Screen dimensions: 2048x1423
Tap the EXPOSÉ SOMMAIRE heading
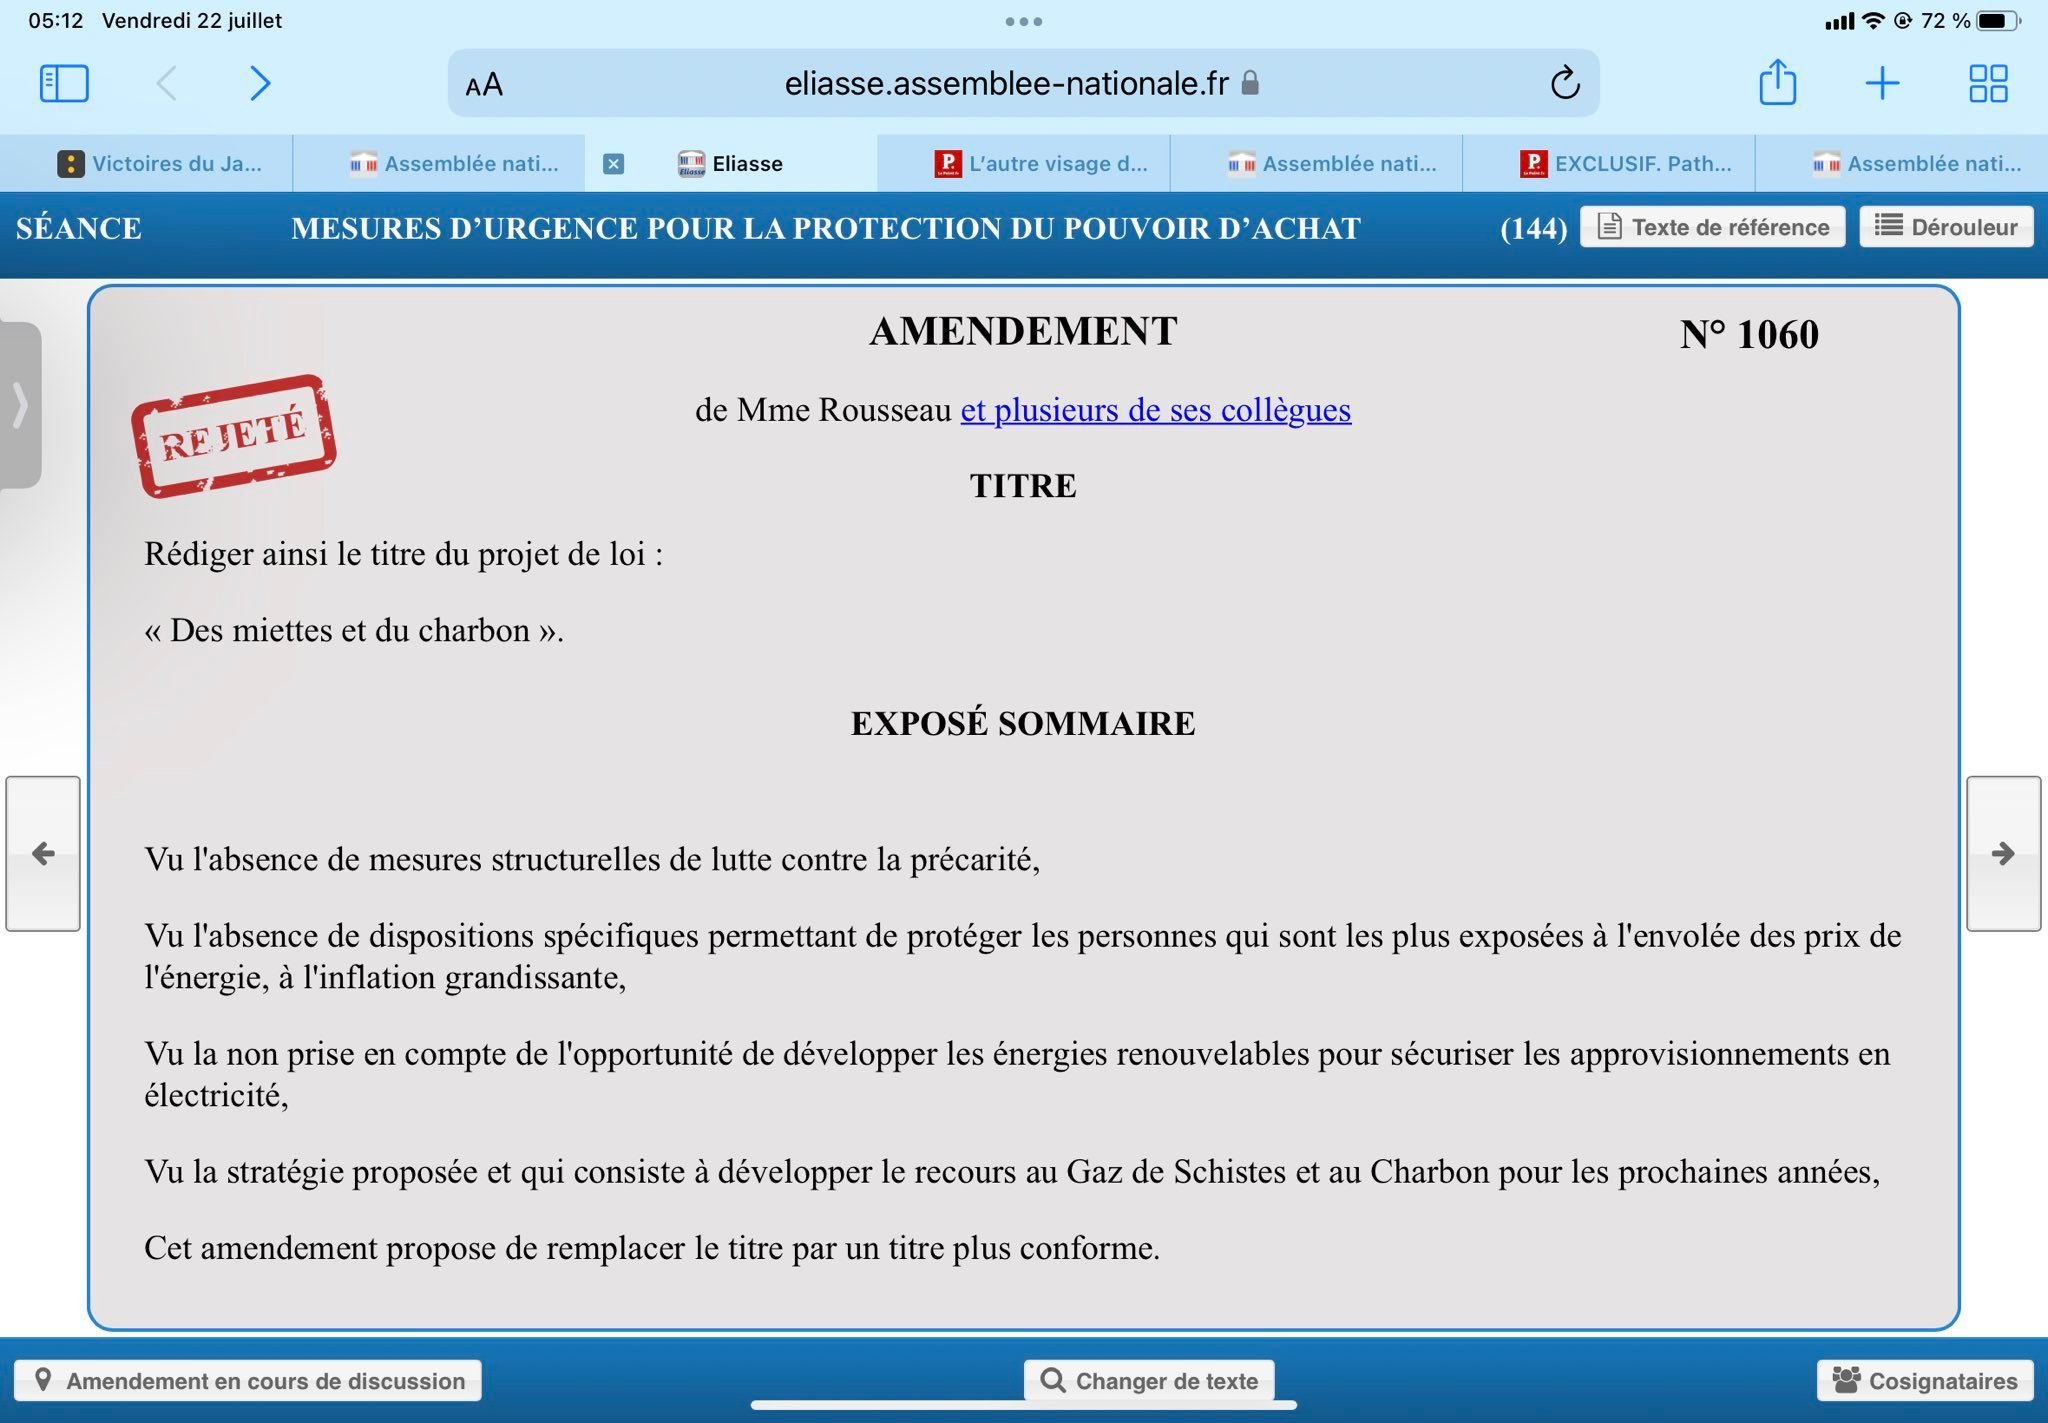coord(1023,723)
